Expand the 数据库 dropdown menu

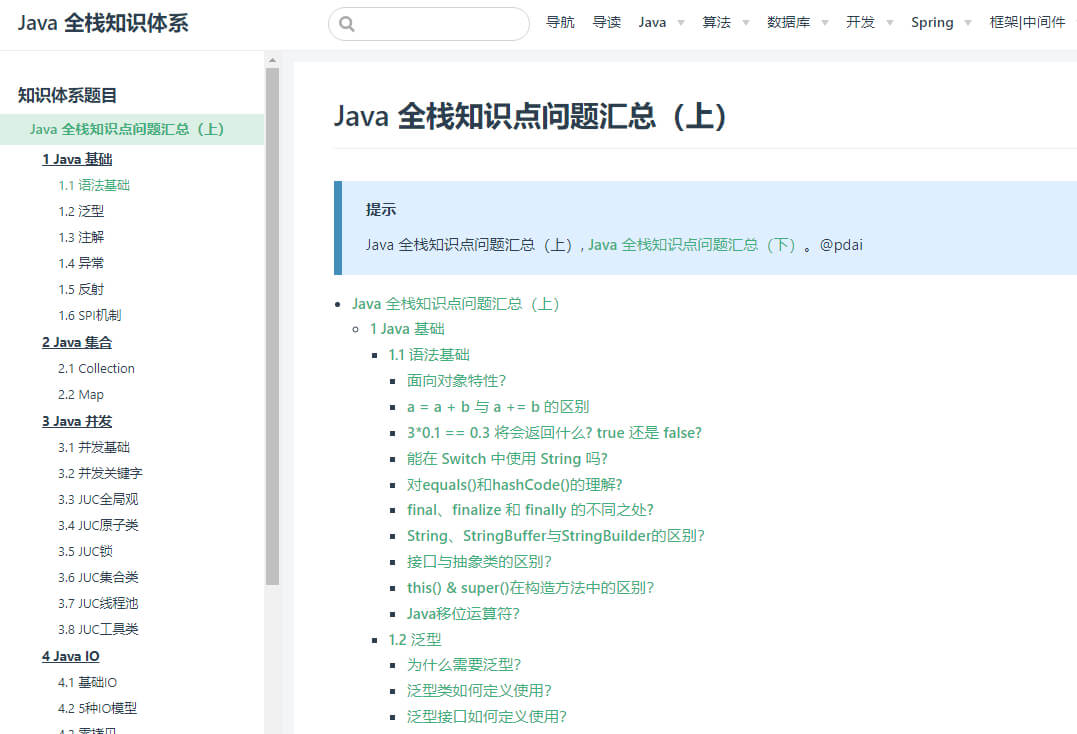pyautogui.click(x=797, y=22)
